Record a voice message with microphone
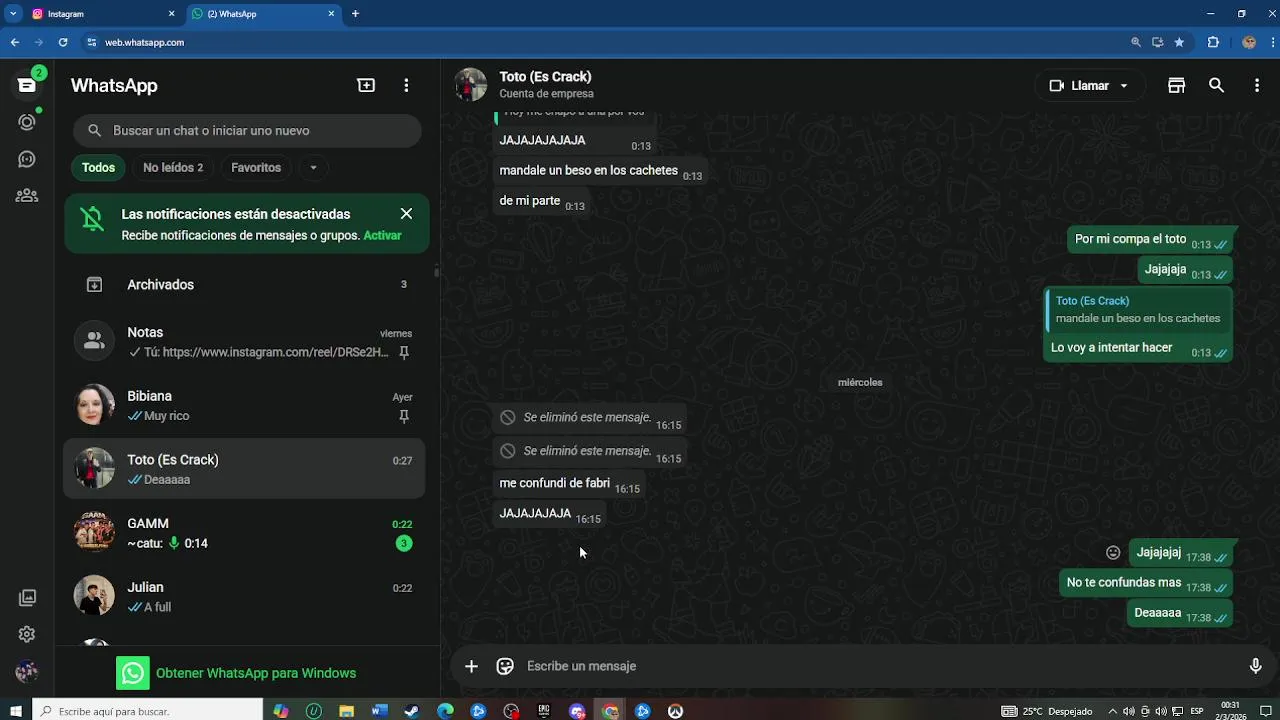Viewport: 1280px width, 720px height. pyautogui.click(x=1255, y=666)
